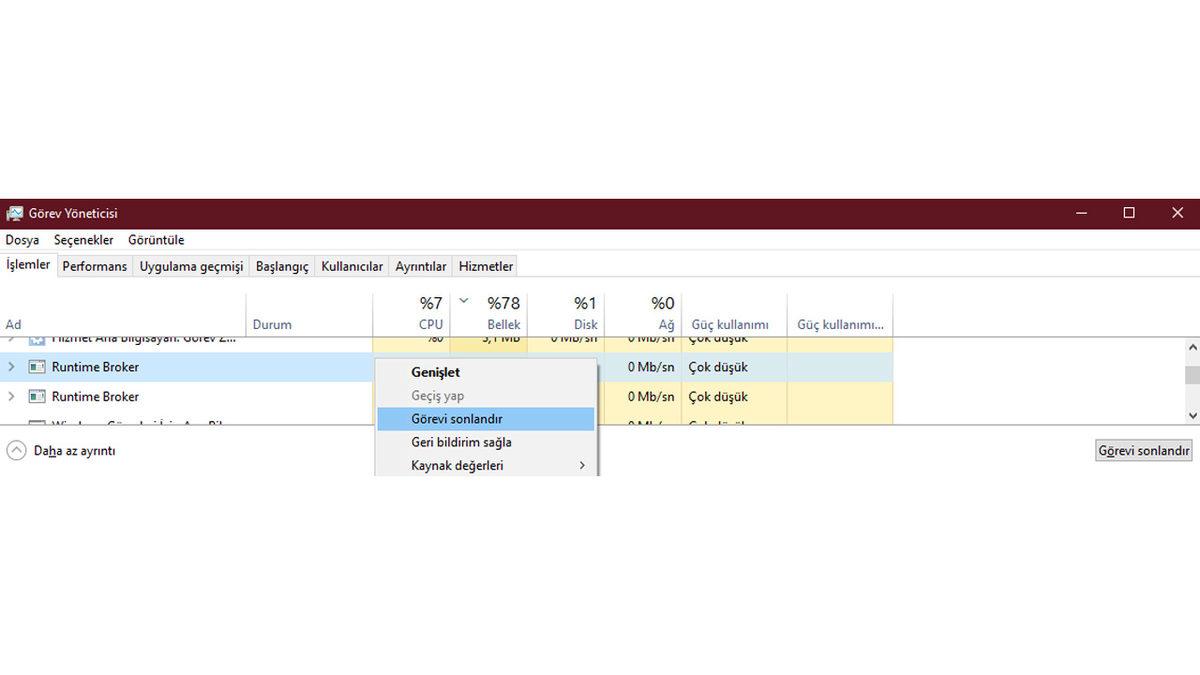Collapse details with Daha az ayrıntı arrow icon
This screenshot has height=675, width=1200.
[16, 451]
